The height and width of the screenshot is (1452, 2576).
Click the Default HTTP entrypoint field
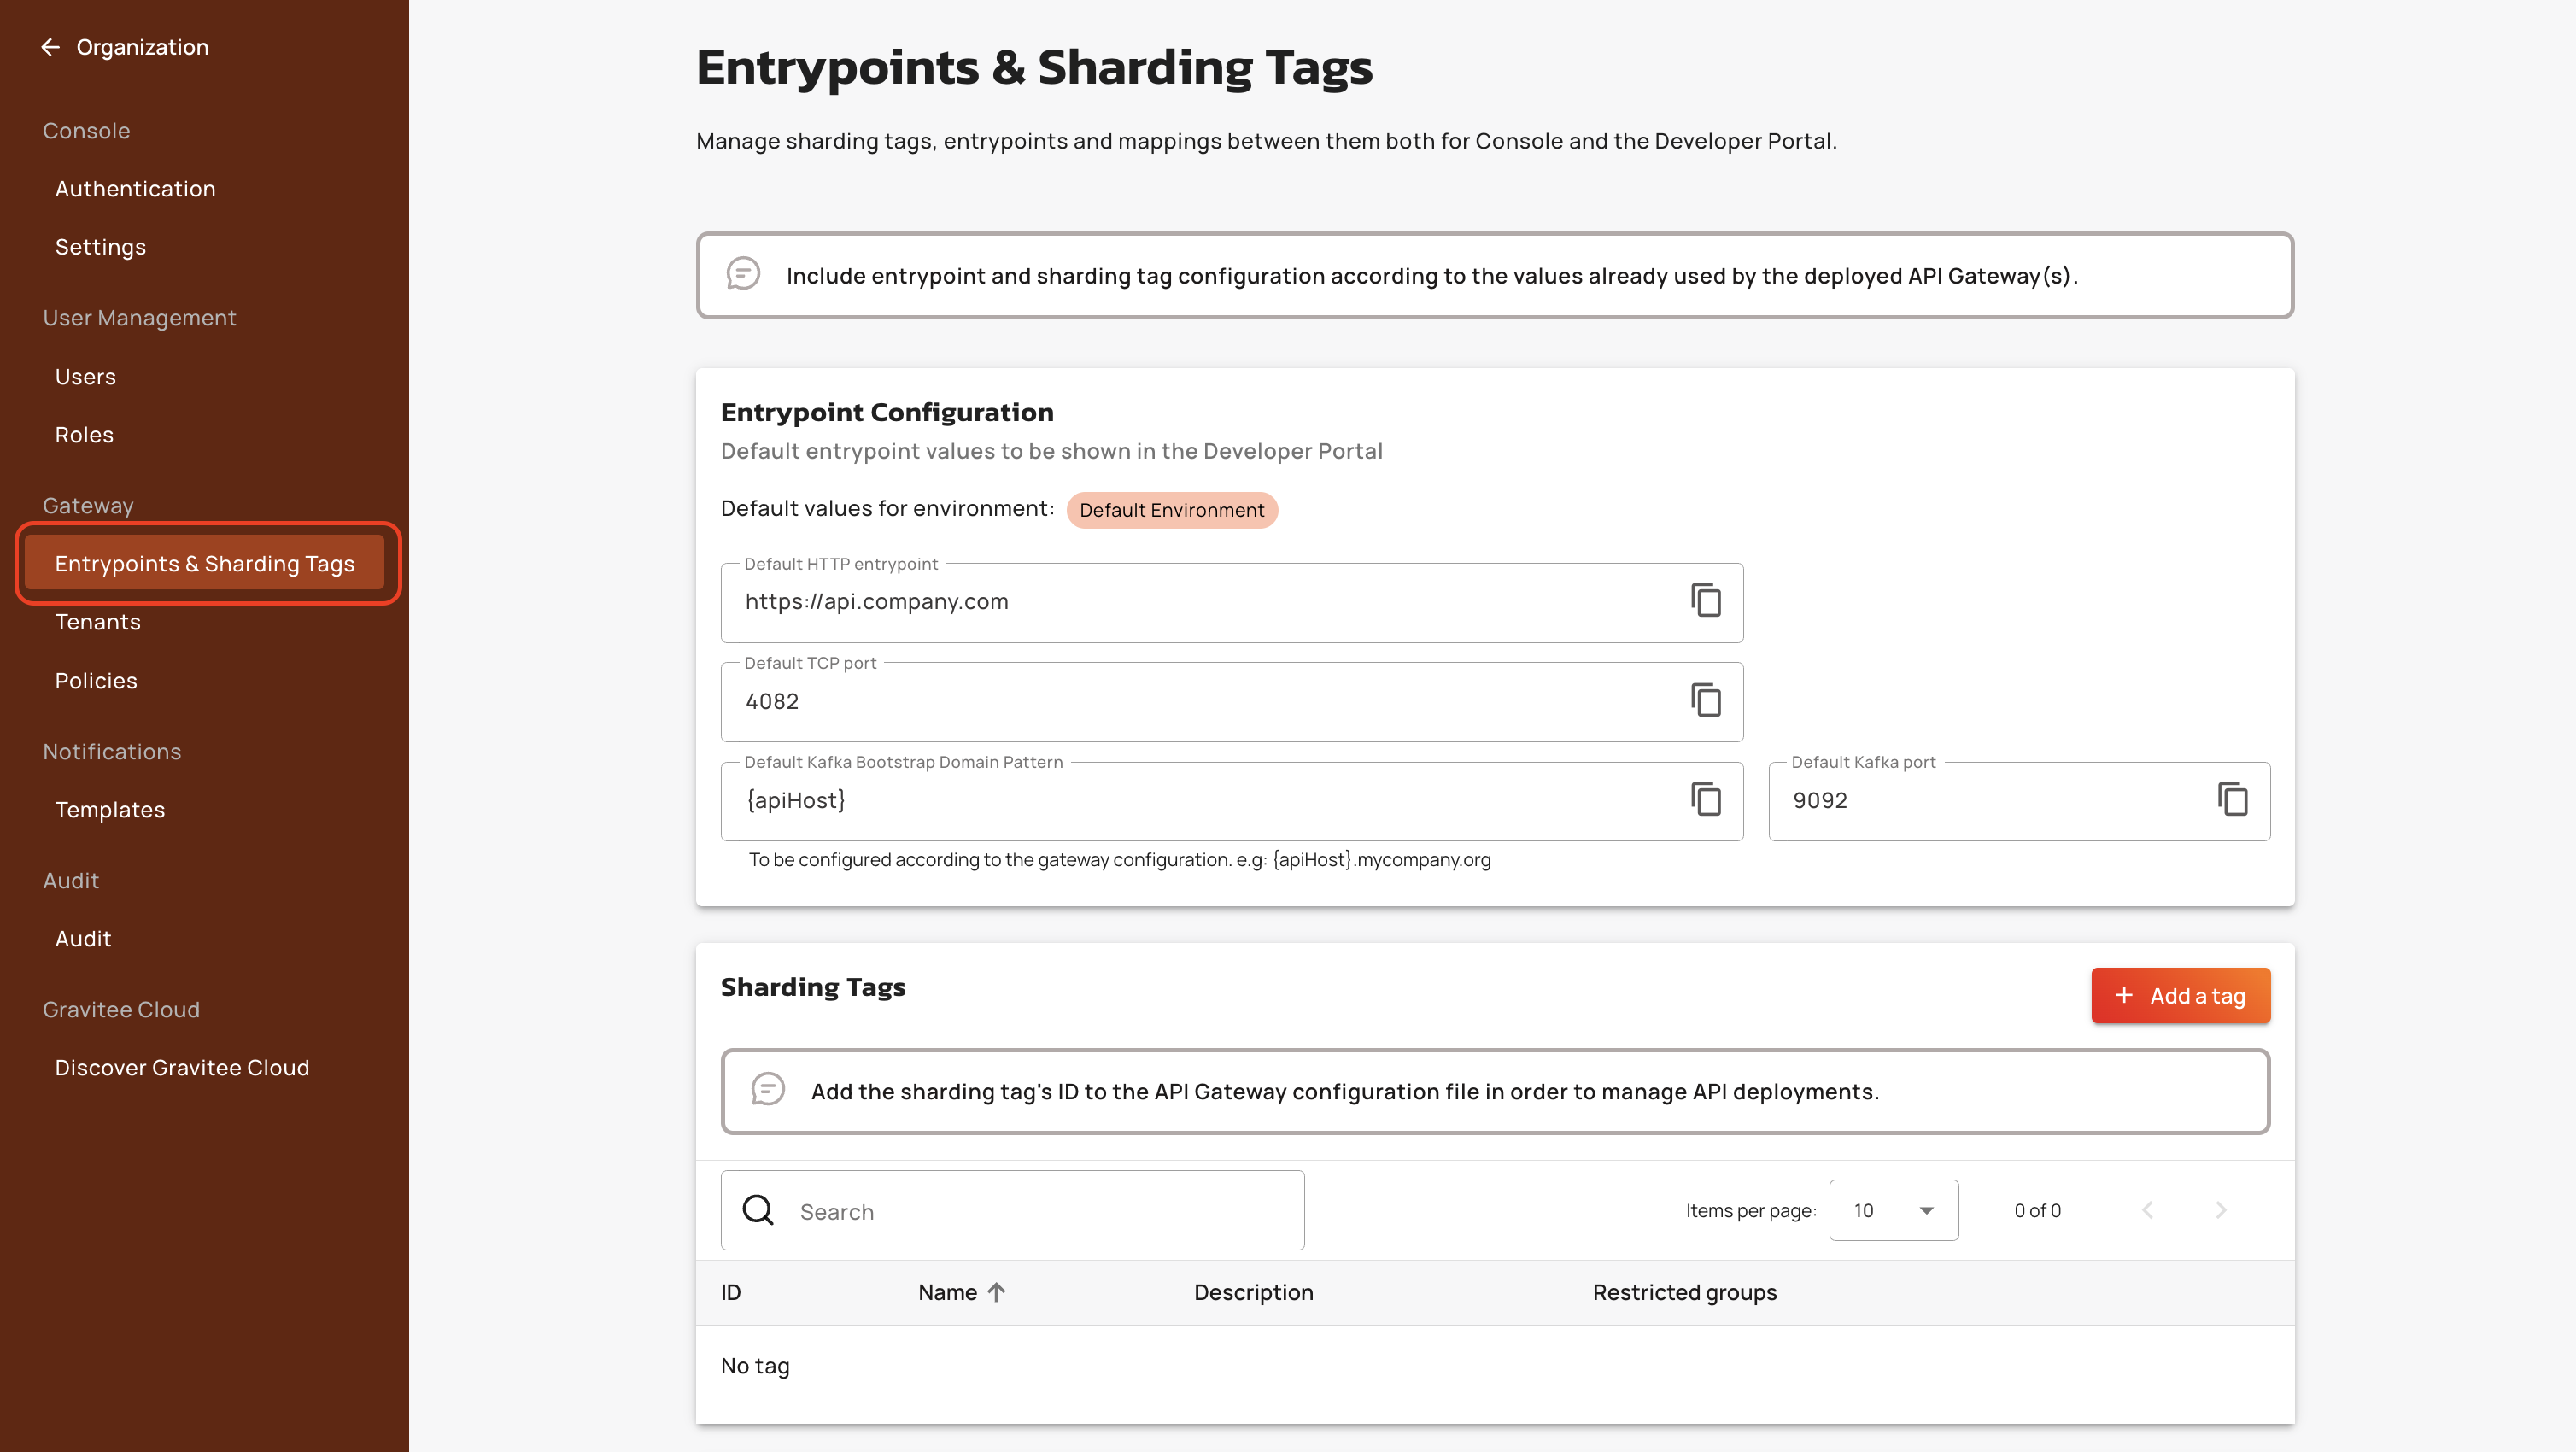click(1200, 602)
